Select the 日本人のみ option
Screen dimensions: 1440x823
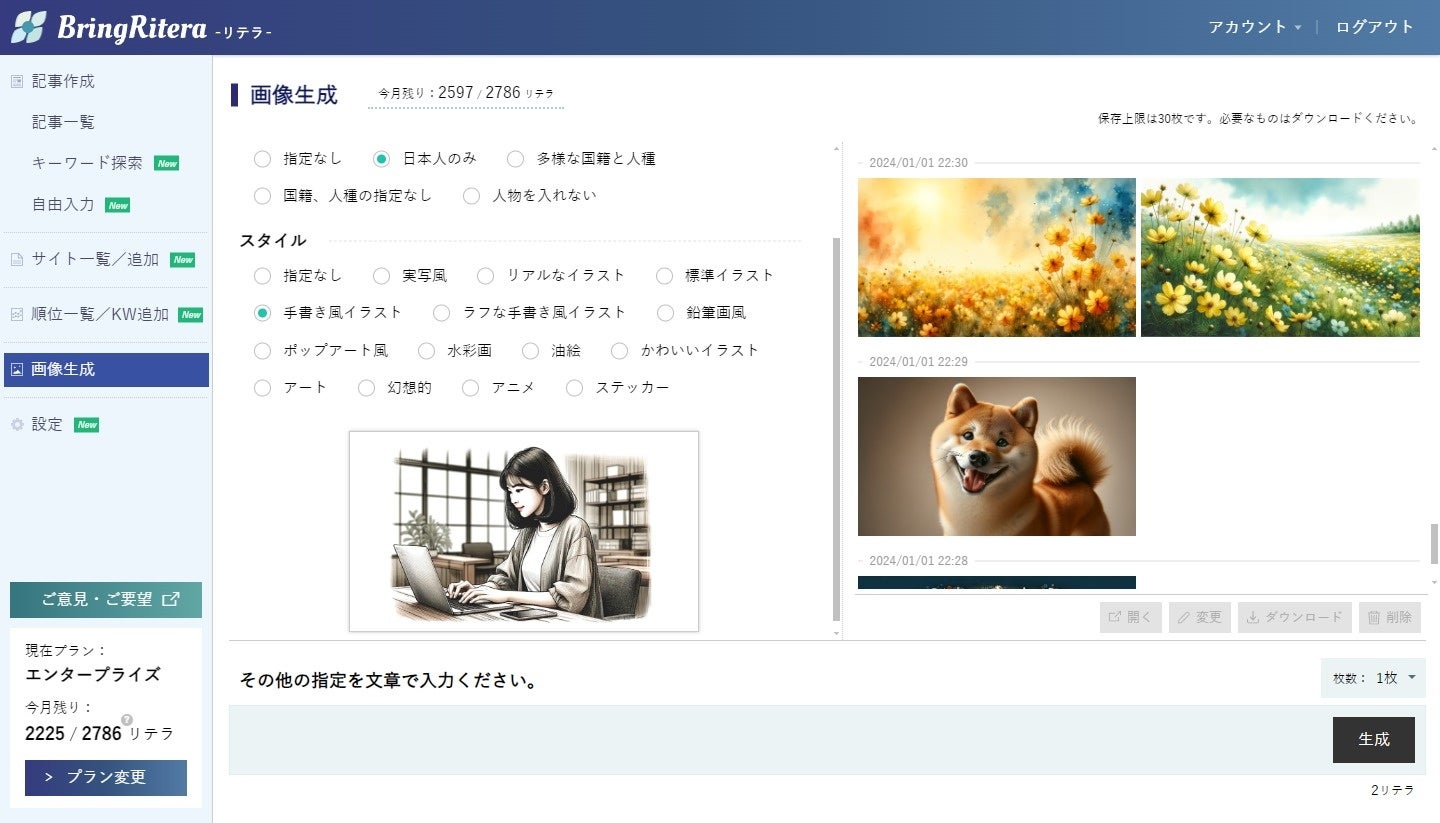(x=381, y=159)
